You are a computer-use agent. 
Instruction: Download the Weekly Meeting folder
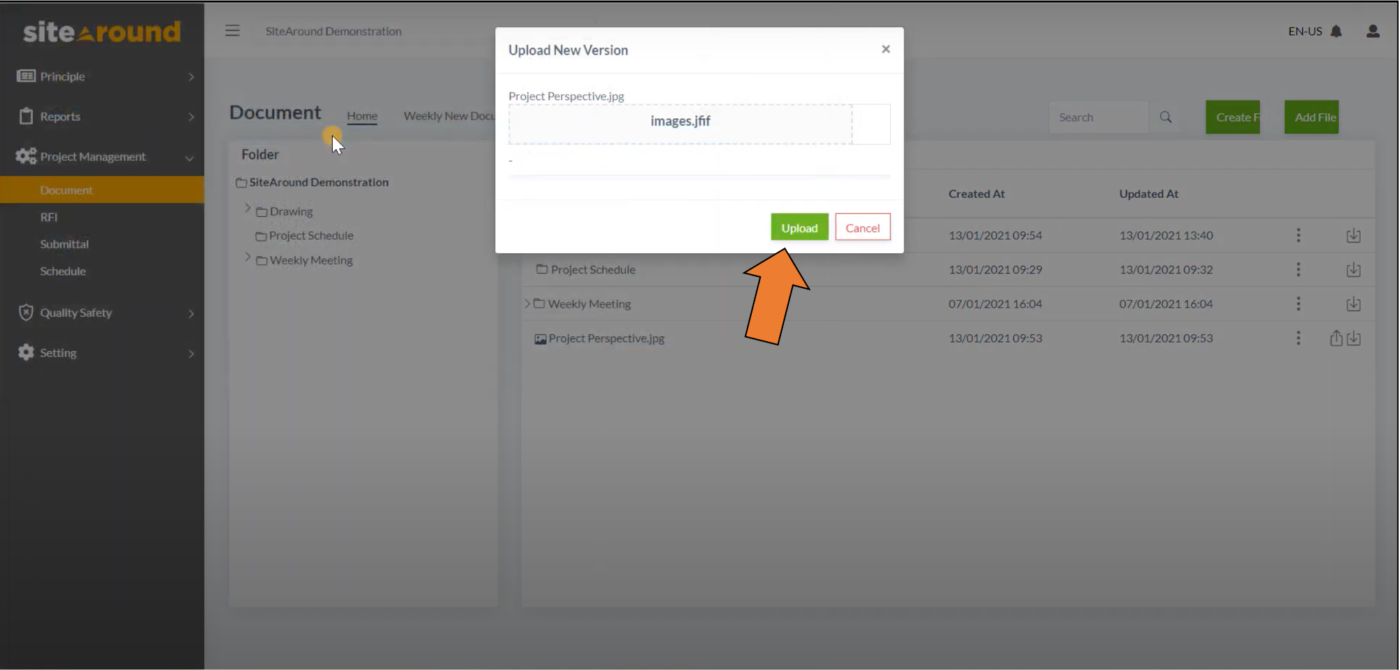[x=1353, y=303]
